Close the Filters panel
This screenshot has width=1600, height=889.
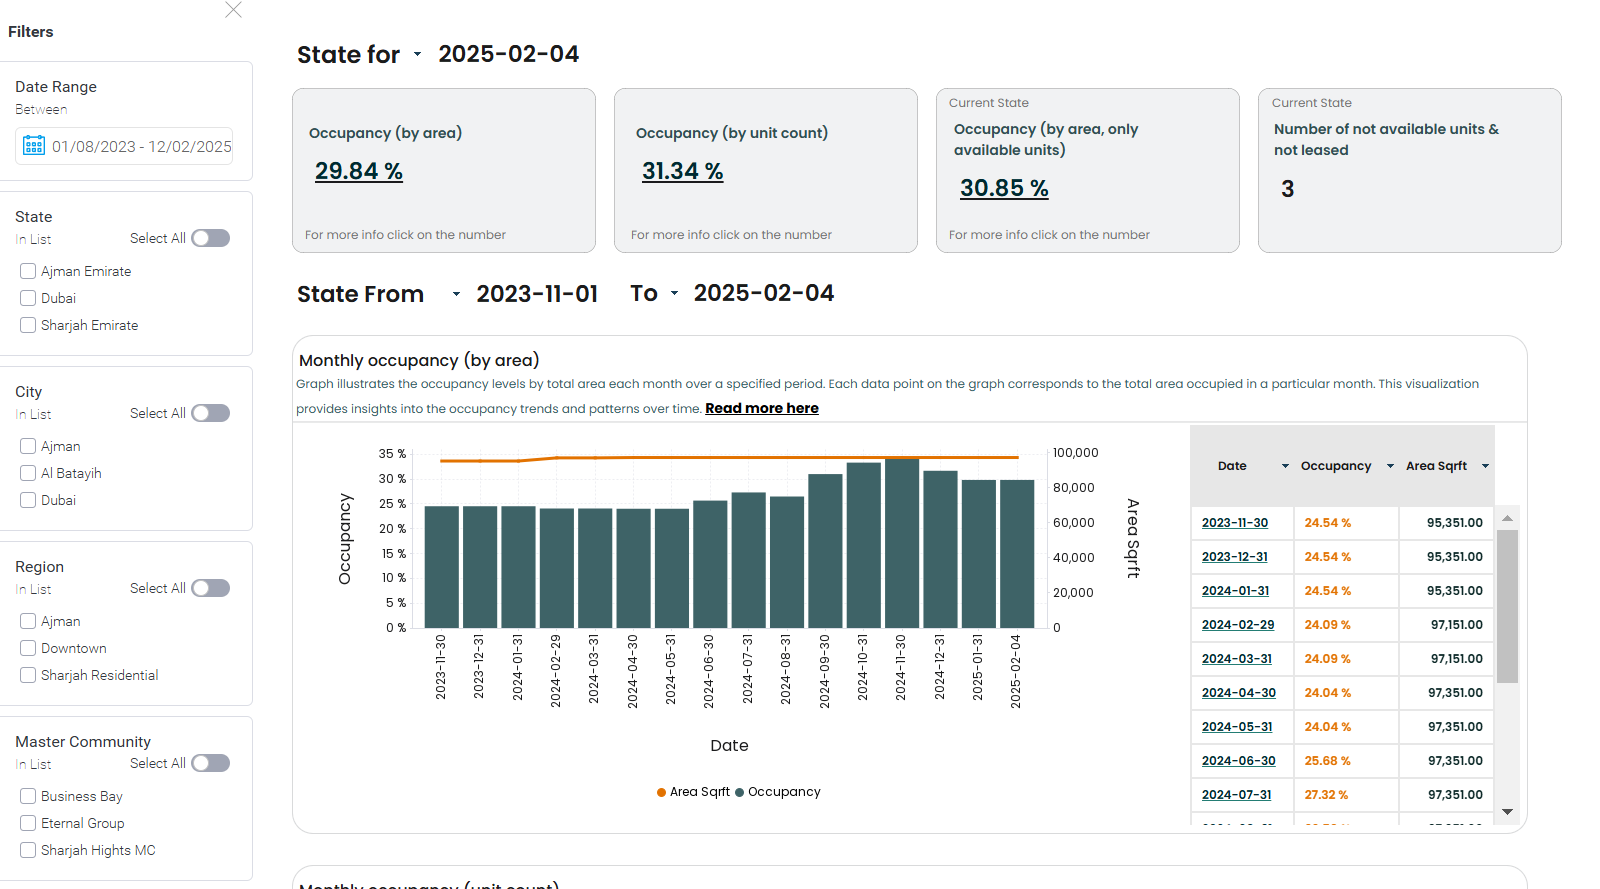pos(233,10)
